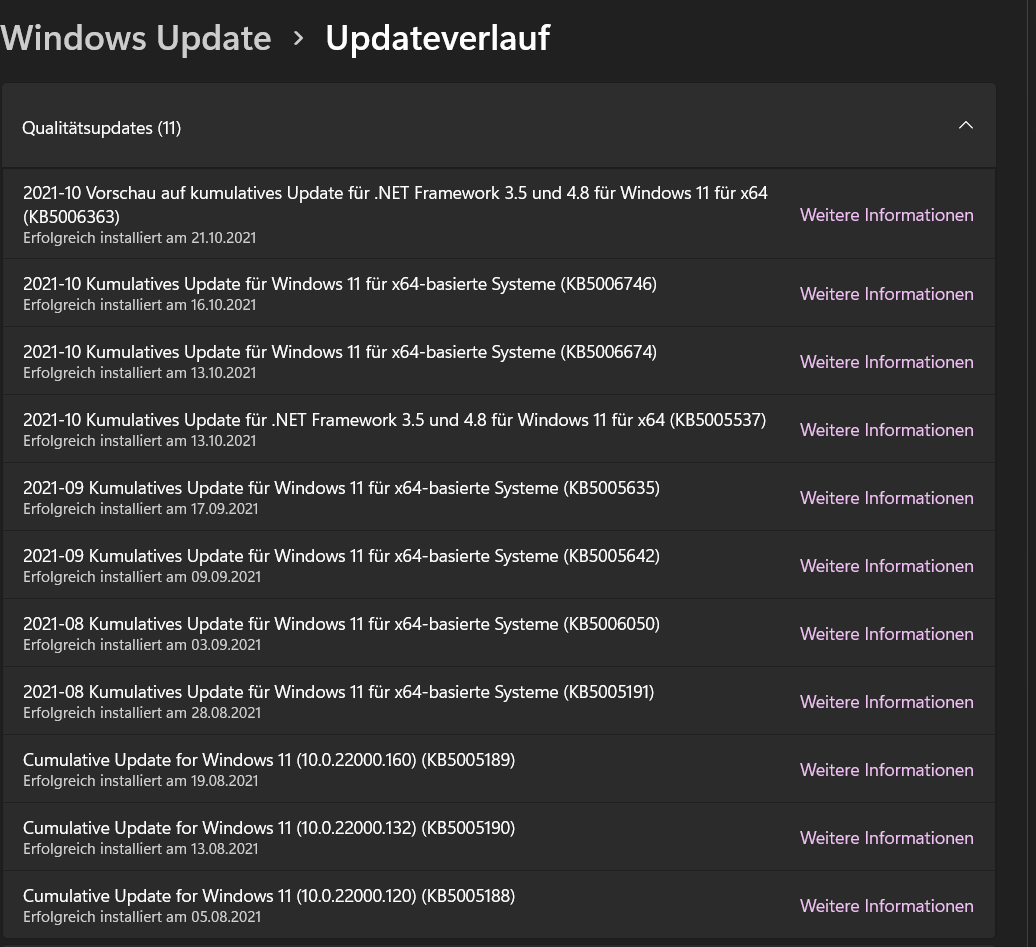The height and width of the screenshot is (947, 1036).
Task: Open Weitere Informationen for KB5005537
Action: click(886, 429)
